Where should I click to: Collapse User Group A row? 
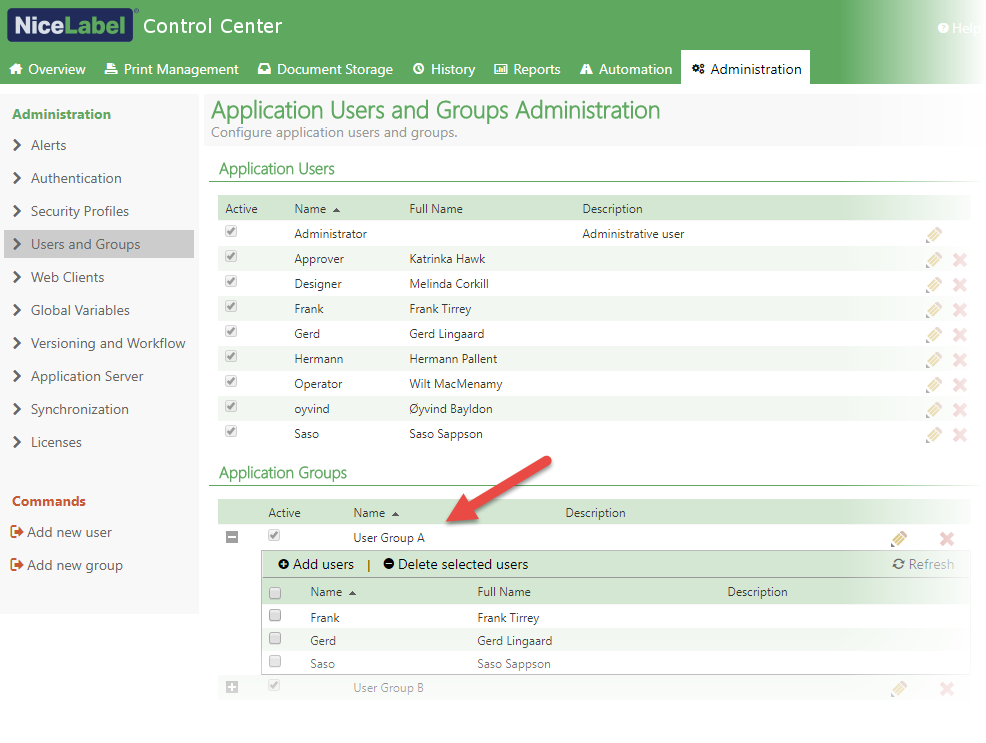pos(232,537)
